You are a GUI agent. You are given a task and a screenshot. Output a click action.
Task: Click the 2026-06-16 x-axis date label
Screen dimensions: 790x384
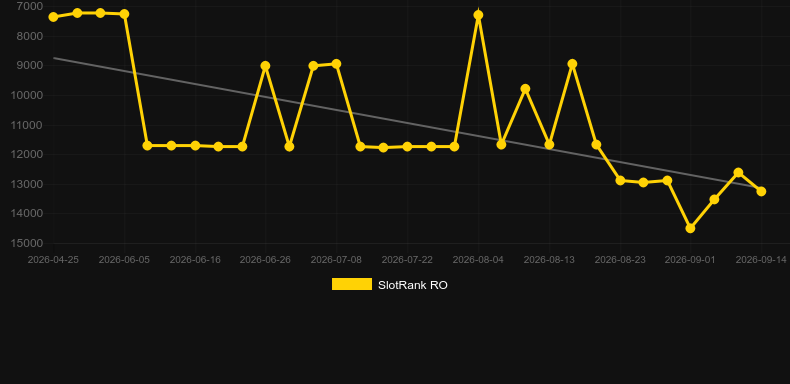pyautogui.click(x=195, y=260)
